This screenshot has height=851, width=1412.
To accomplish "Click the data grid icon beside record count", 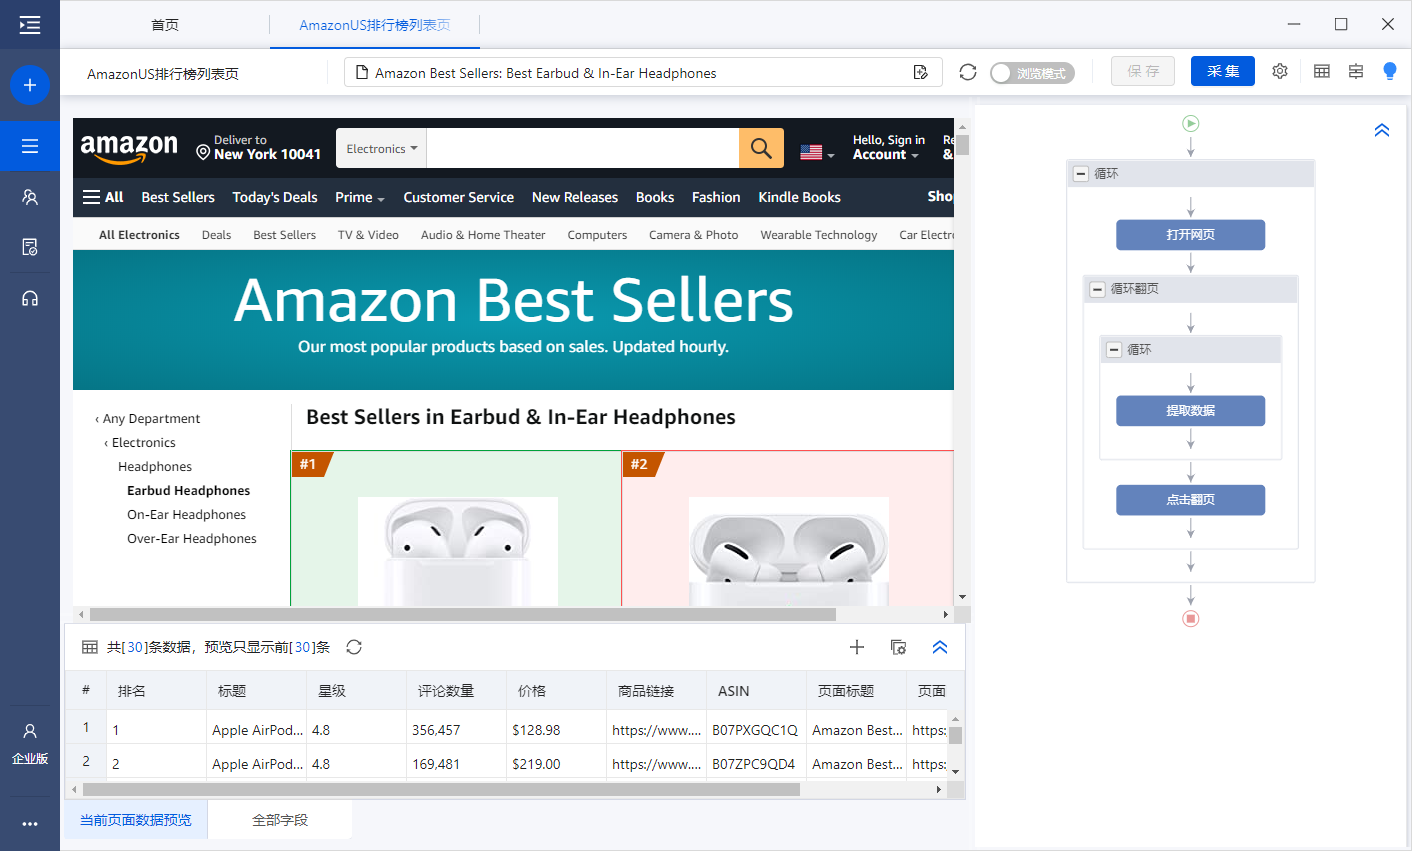I will pos(90,647).
